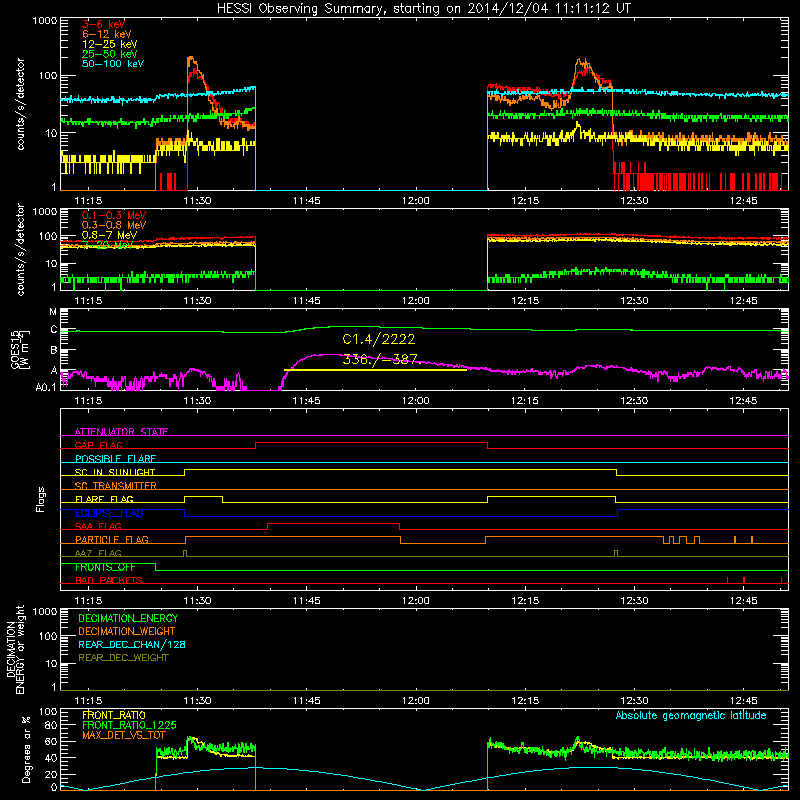Select the SAA_FLAG label
The width and height of the screenshot is (800, 800).
point(98,526)
